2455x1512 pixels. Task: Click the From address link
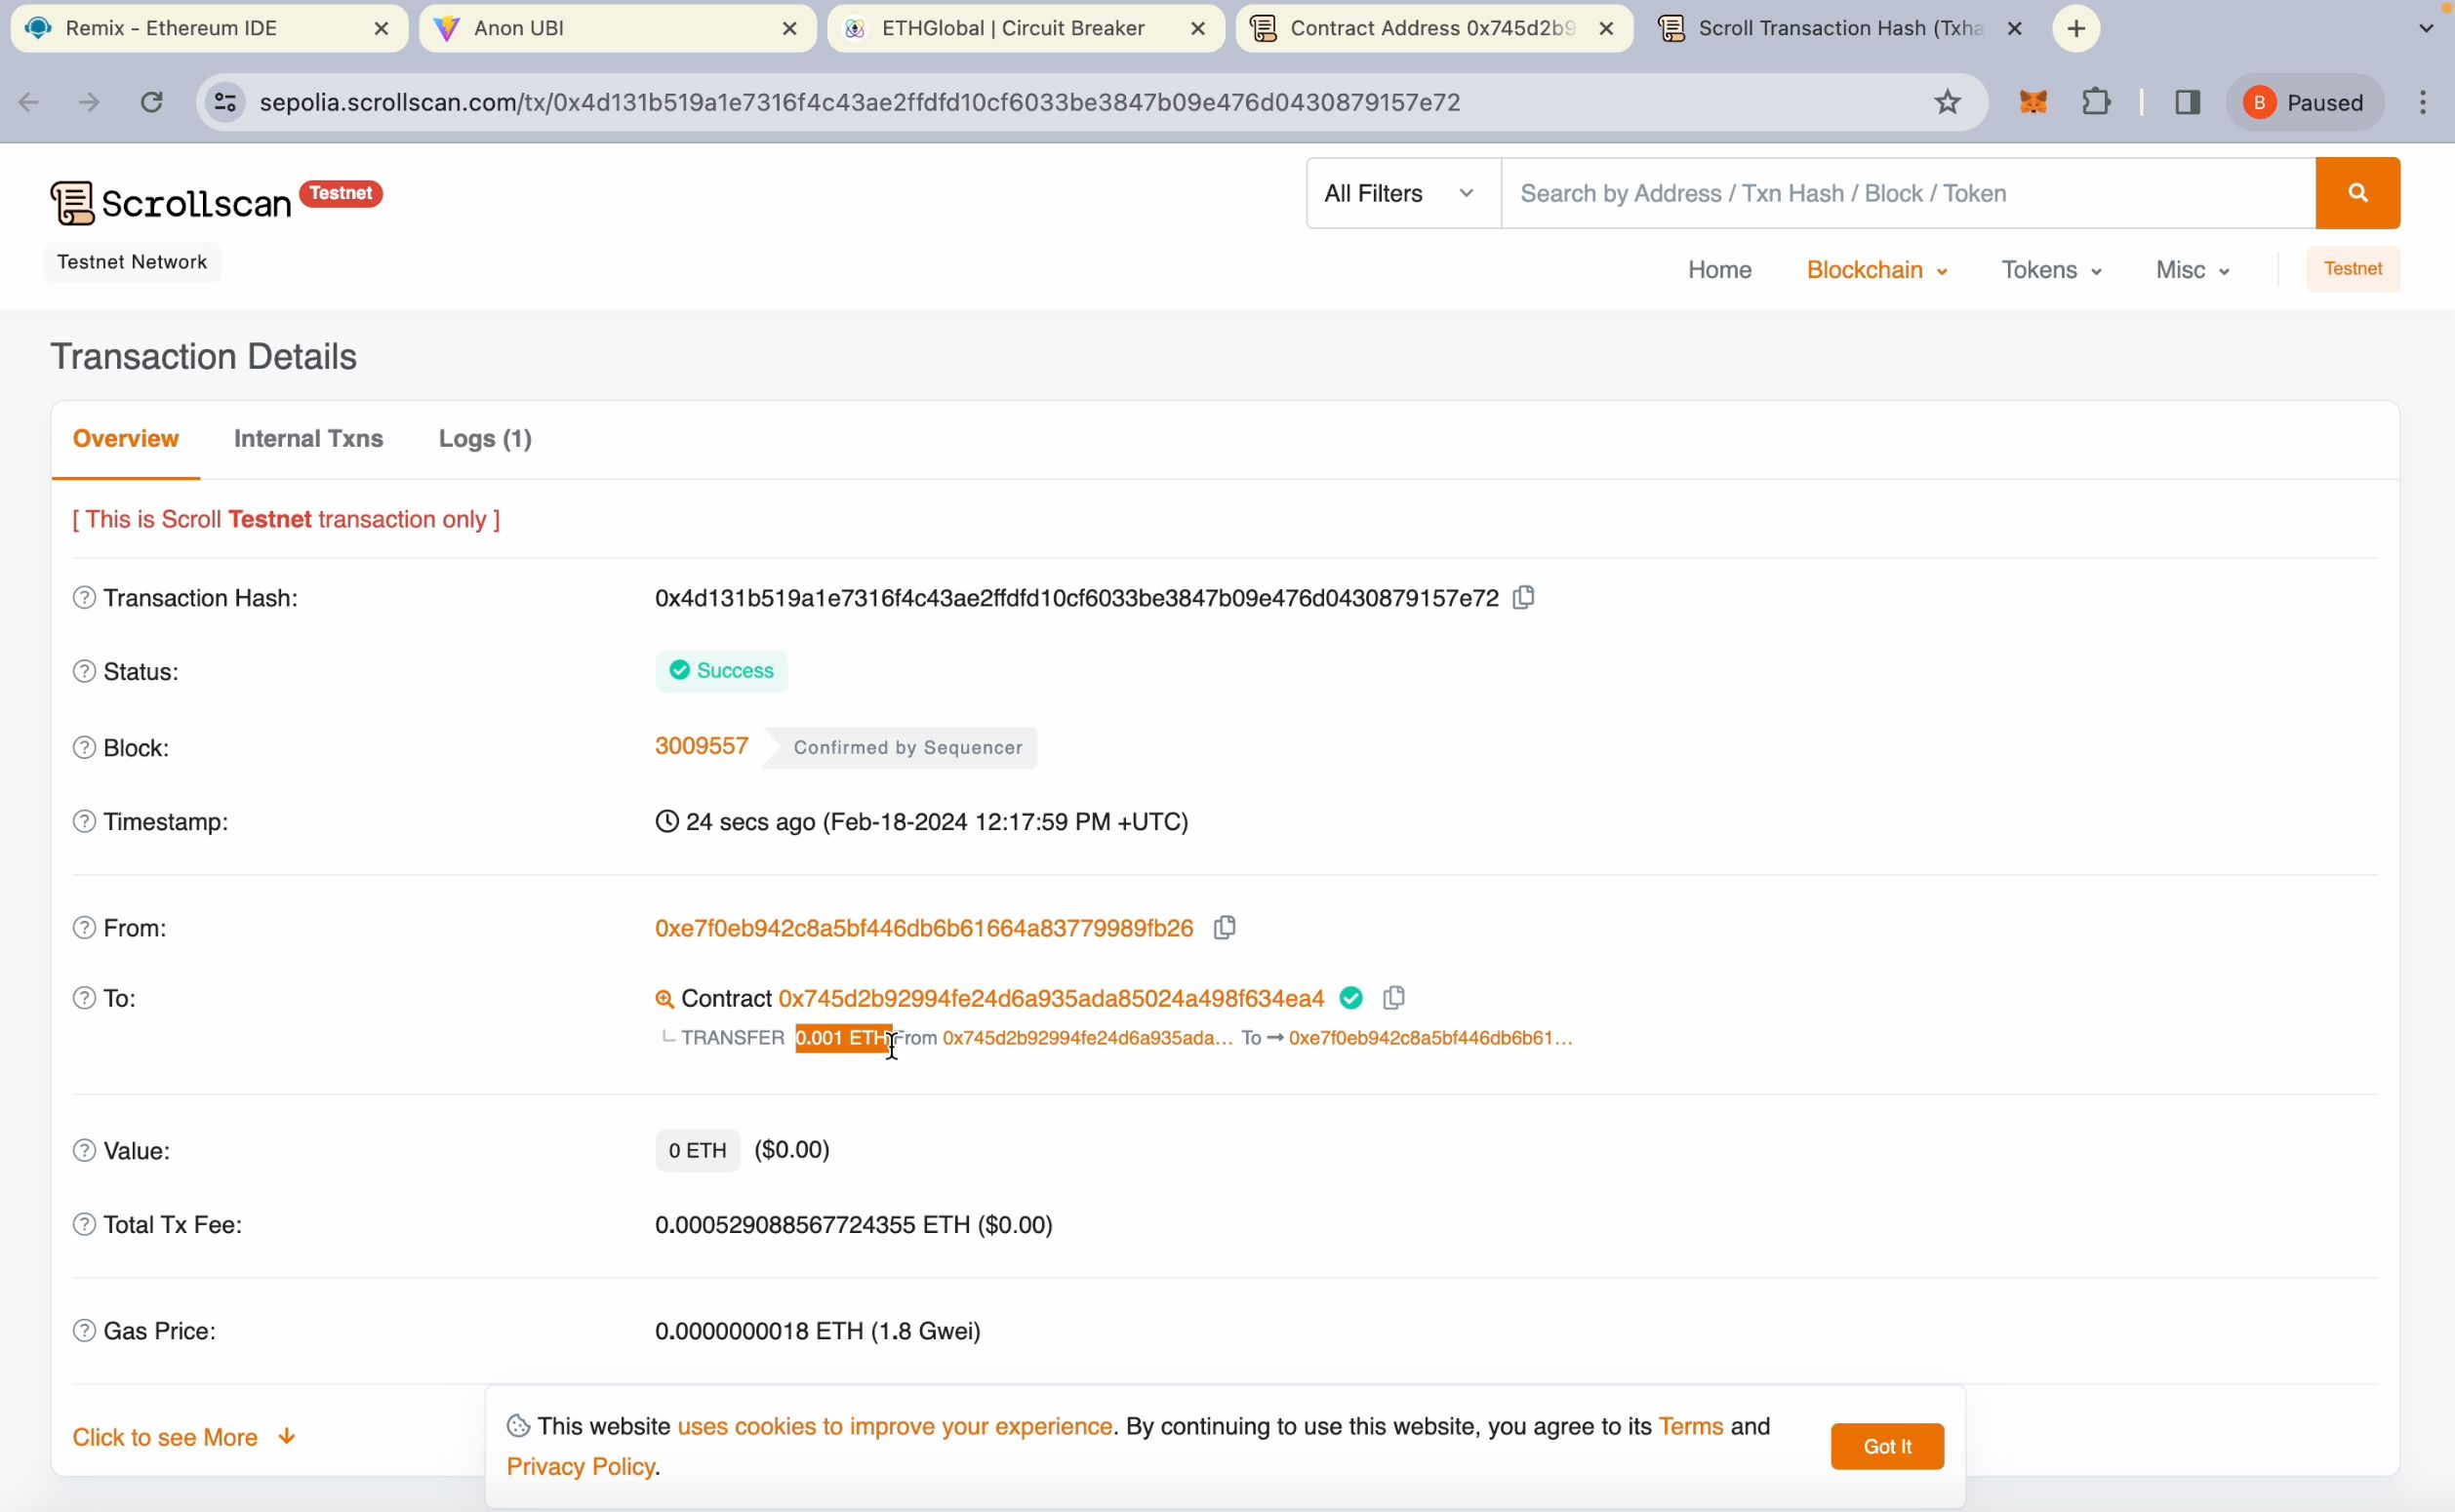924,928
